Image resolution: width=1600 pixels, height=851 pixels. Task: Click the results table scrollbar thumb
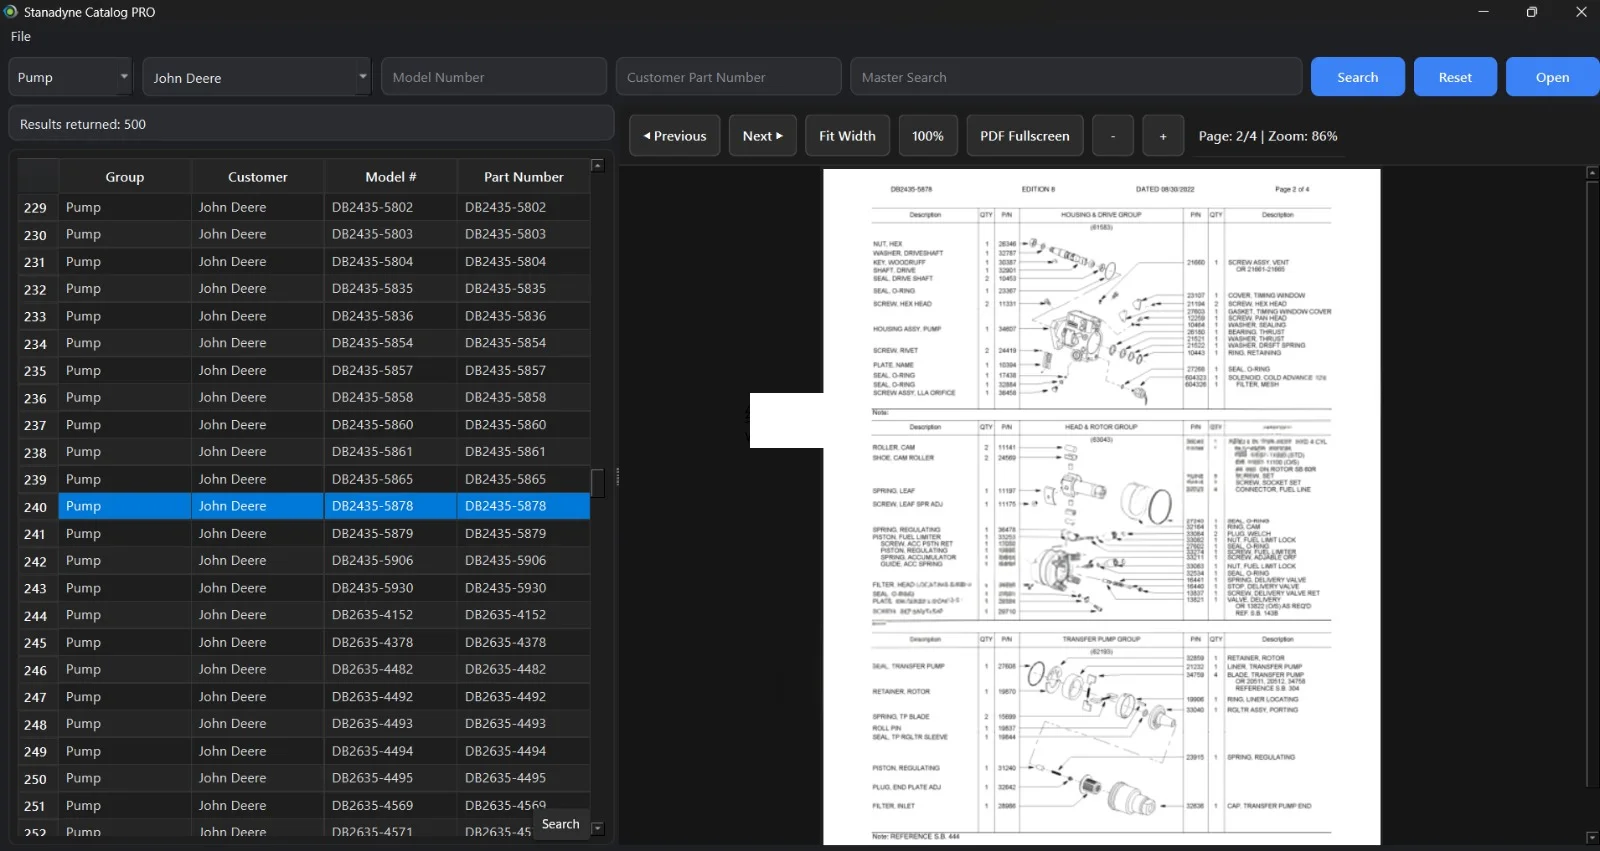[x=598, y=483]
